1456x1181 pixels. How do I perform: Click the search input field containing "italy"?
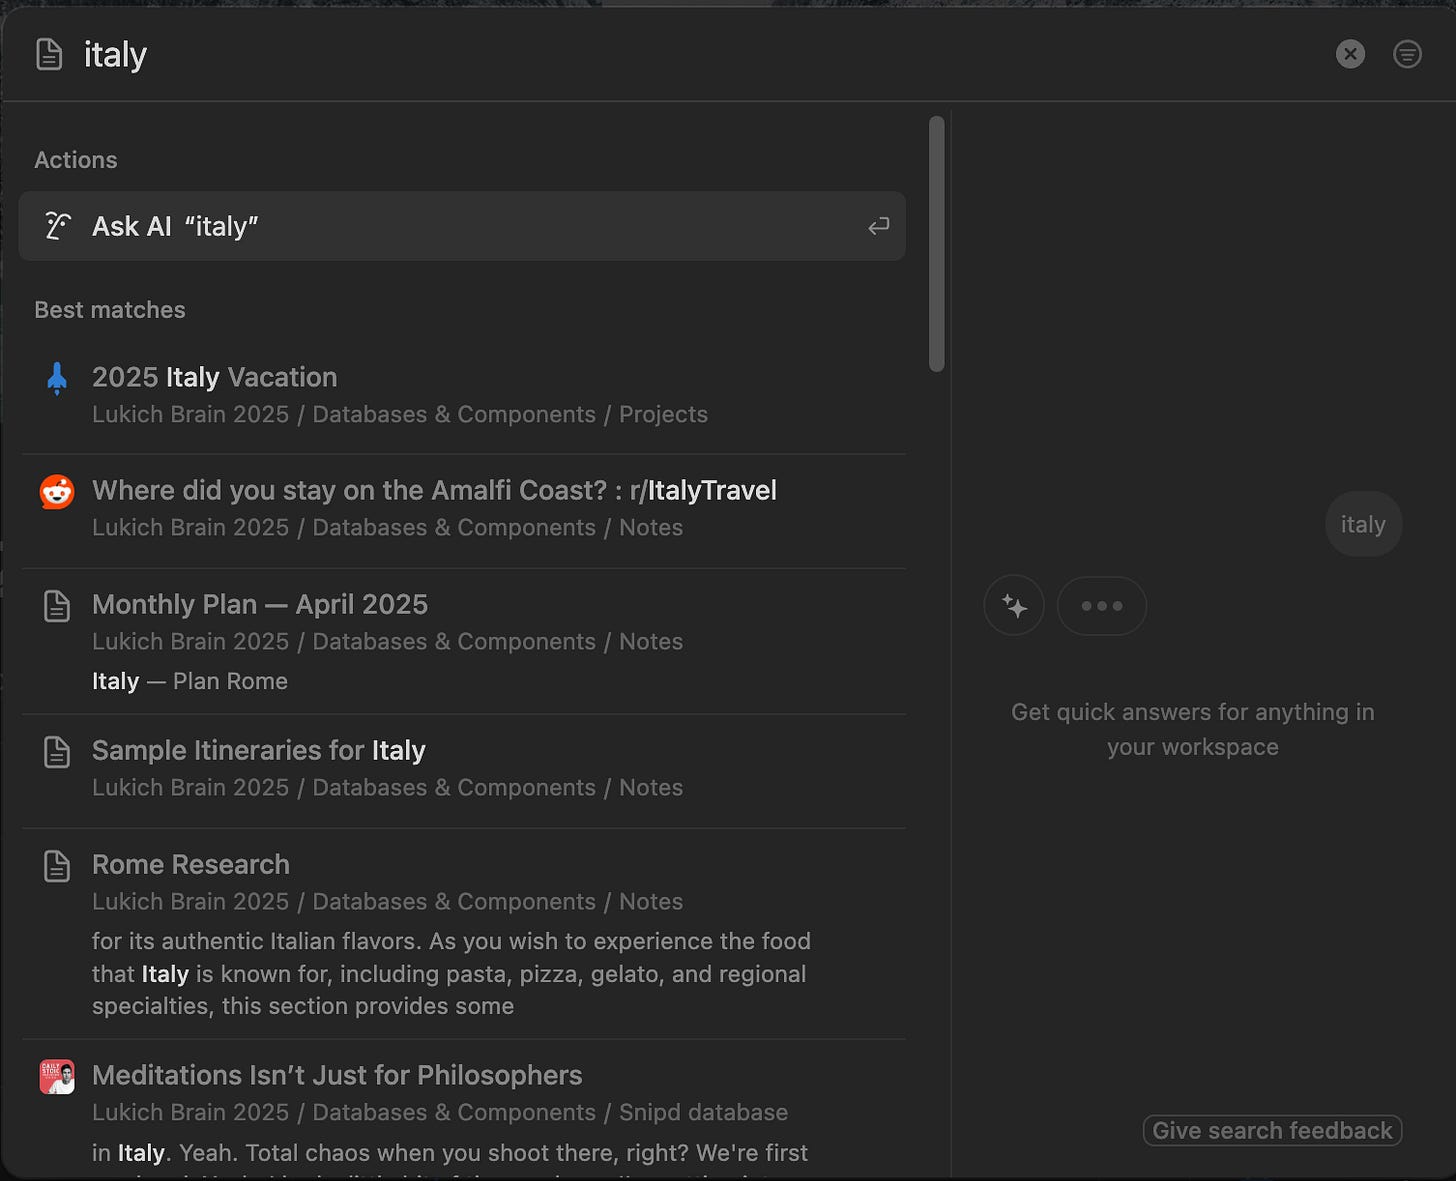[700, 54]
